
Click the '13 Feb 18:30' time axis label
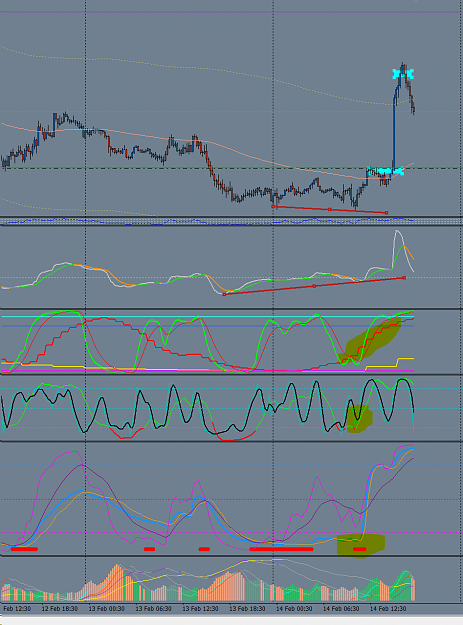click(247, 609)
